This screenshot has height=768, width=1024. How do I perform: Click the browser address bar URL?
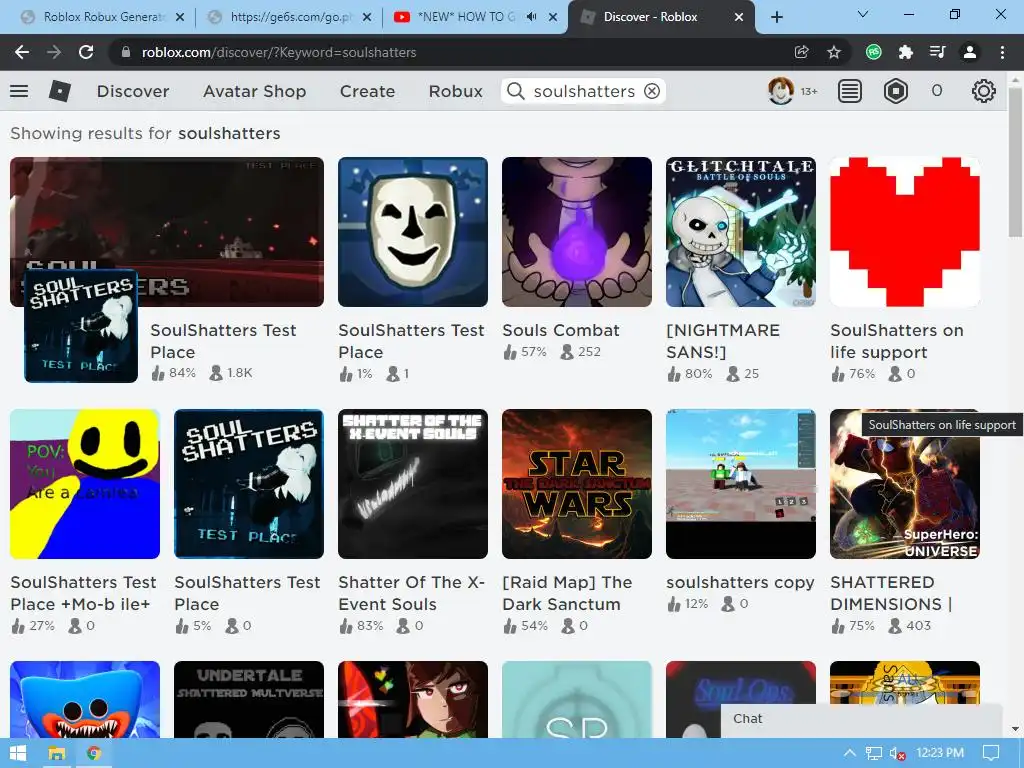point(279,52)
